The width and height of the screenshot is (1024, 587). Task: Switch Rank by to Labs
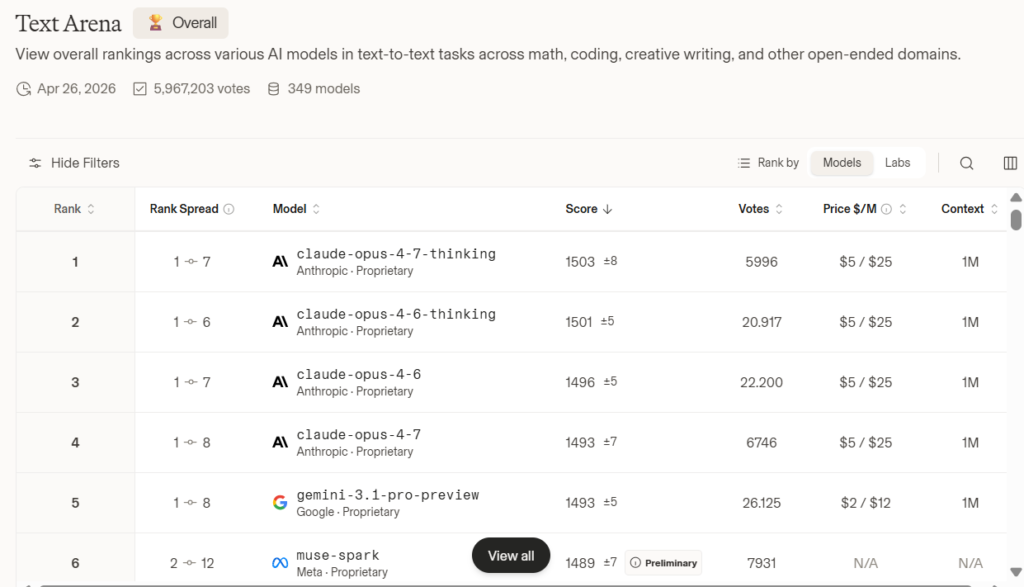[897, 163]
